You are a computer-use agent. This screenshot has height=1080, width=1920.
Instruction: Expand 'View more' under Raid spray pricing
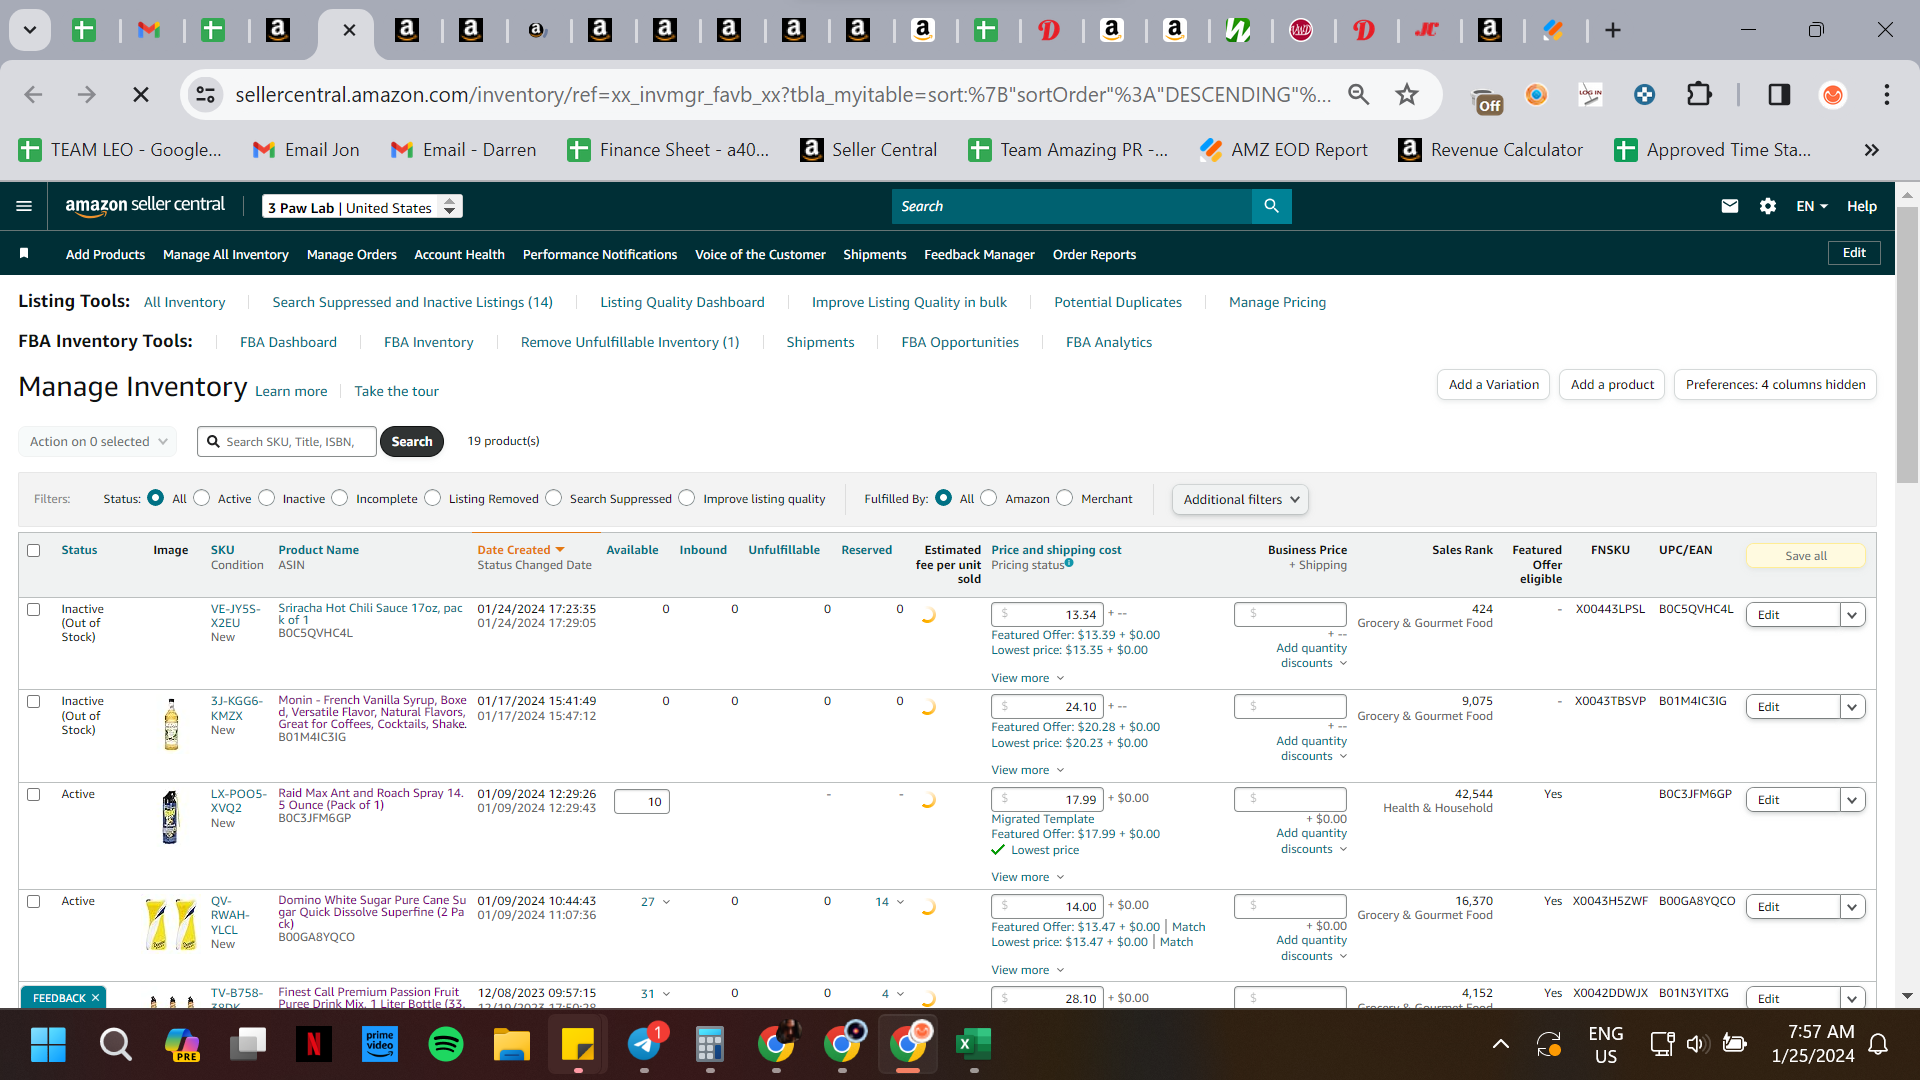click(x=1027, y=877)
